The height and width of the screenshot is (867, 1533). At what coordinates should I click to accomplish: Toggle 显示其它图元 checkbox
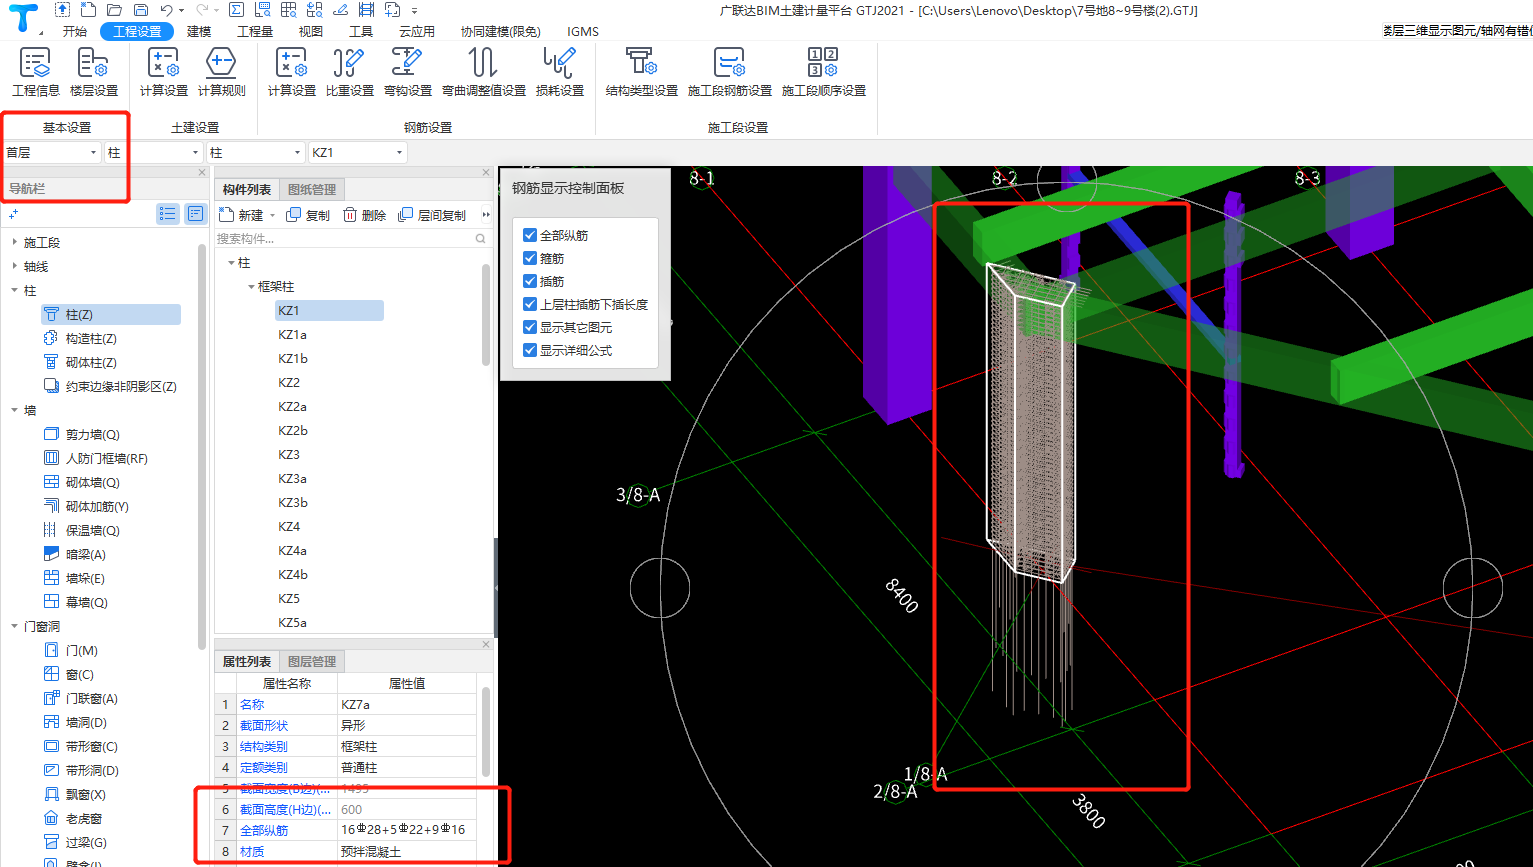coord(530,327)
